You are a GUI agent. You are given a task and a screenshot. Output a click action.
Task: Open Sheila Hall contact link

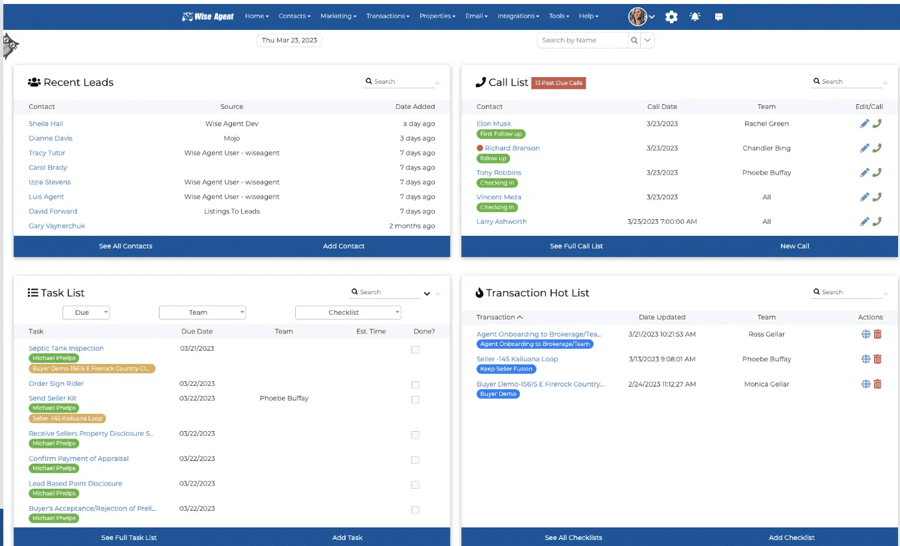(x=46, y=124)
